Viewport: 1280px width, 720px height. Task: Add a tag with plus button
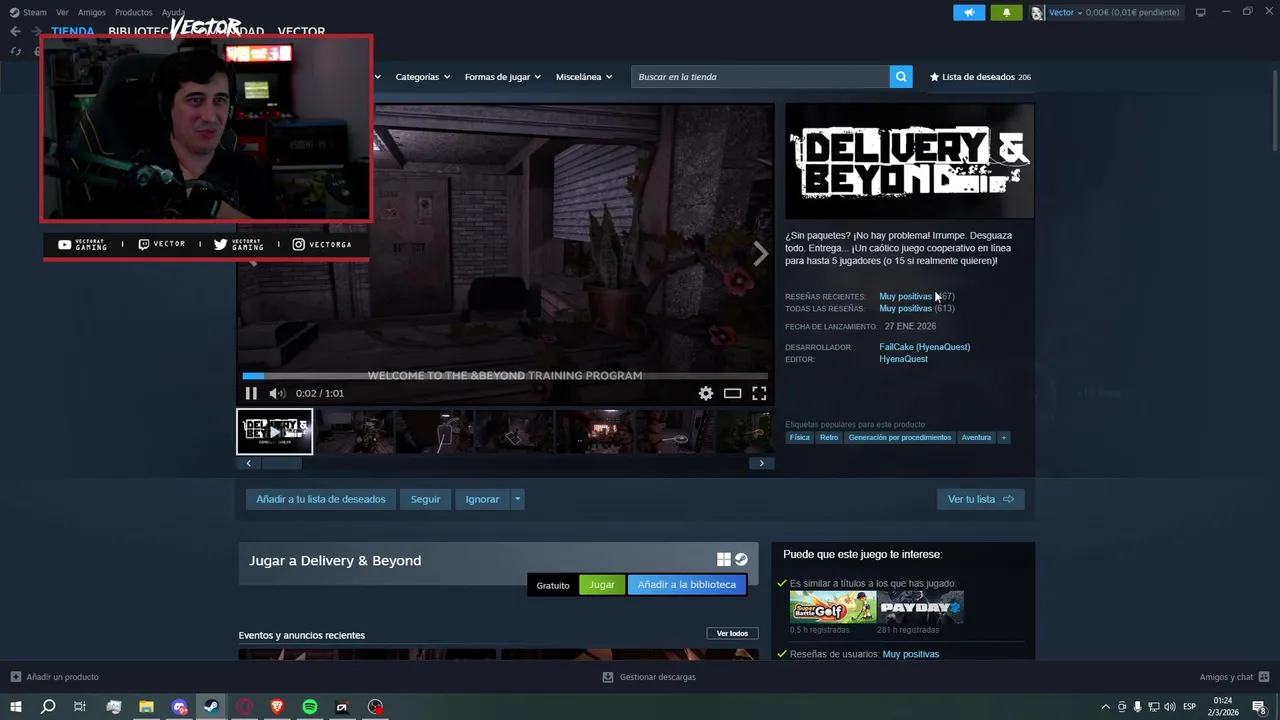1004,438
